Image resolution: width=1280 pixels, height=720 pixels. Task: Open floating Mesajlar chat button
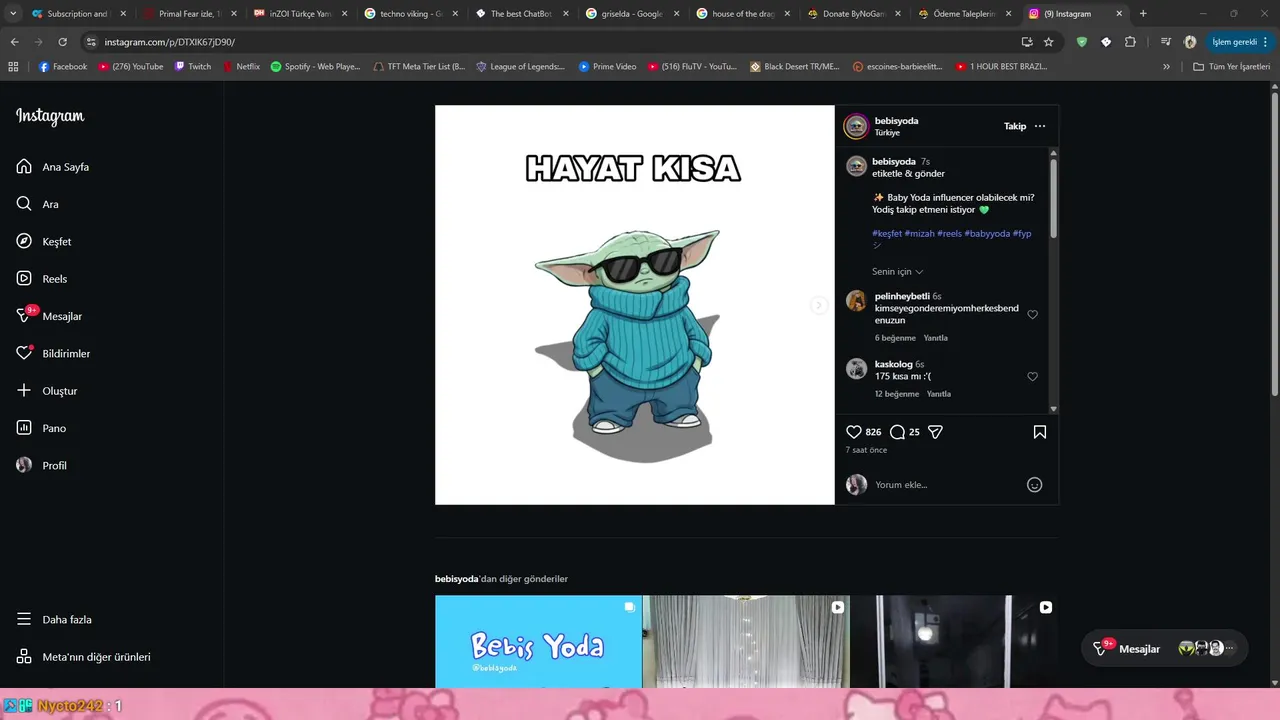point(1165,648)
